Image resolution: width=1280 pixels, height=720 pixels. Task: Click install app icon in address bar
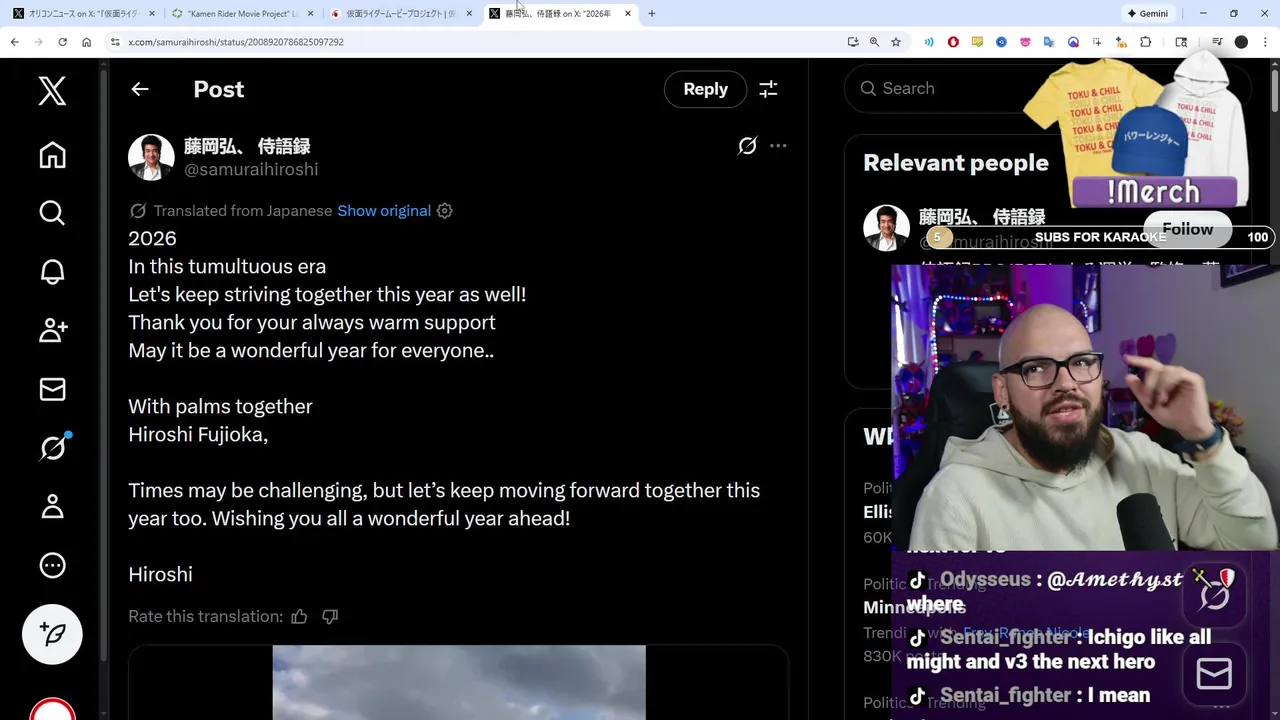[x=852, y=42]
